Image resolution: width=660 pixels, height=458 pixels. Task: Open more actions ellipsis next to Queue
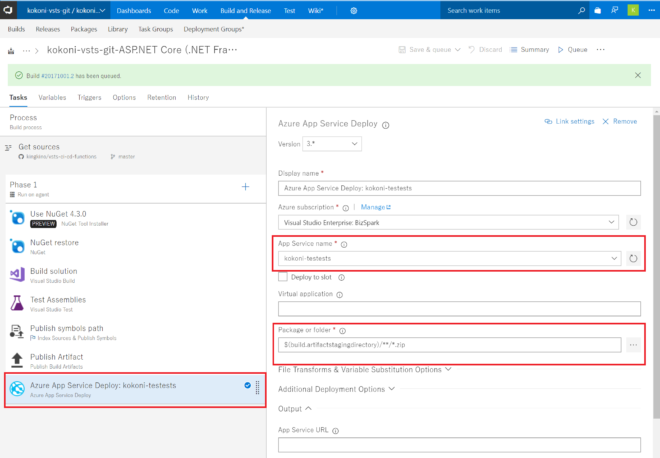(x=601, y=50)
